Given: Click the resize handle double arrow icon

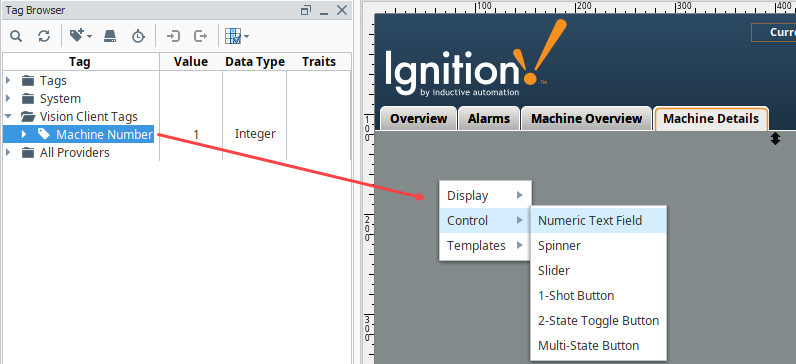Looking at the screenshot, I should [x=775, y=139].
